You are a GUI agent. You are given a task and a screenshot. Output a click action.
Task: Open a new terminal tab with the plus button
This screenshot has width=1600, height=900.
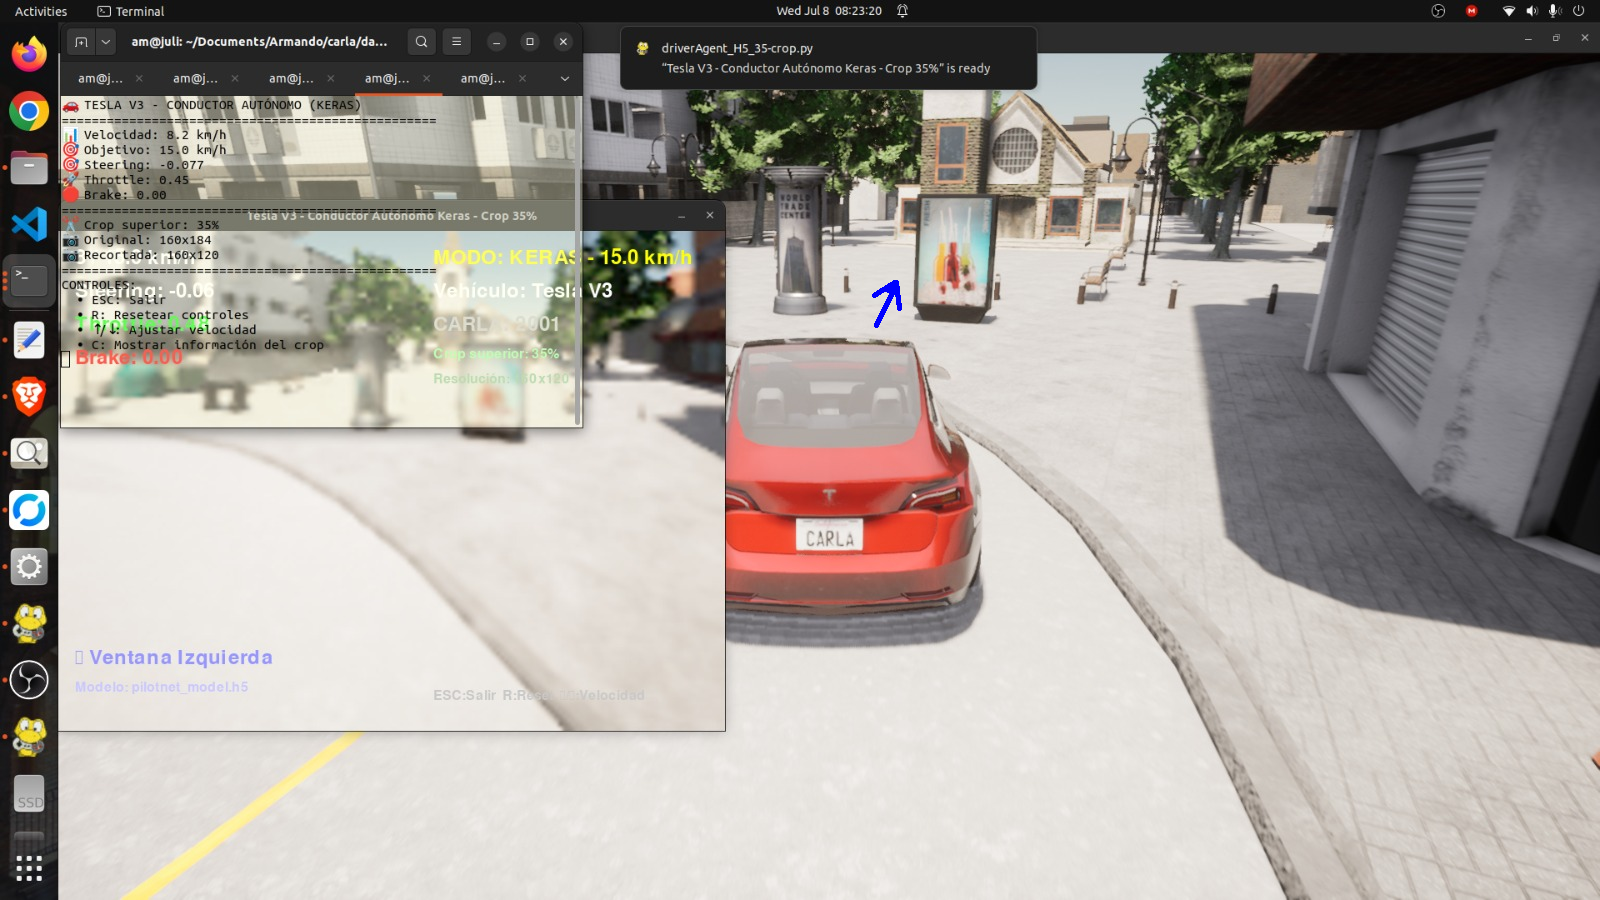tap(81, 41)
